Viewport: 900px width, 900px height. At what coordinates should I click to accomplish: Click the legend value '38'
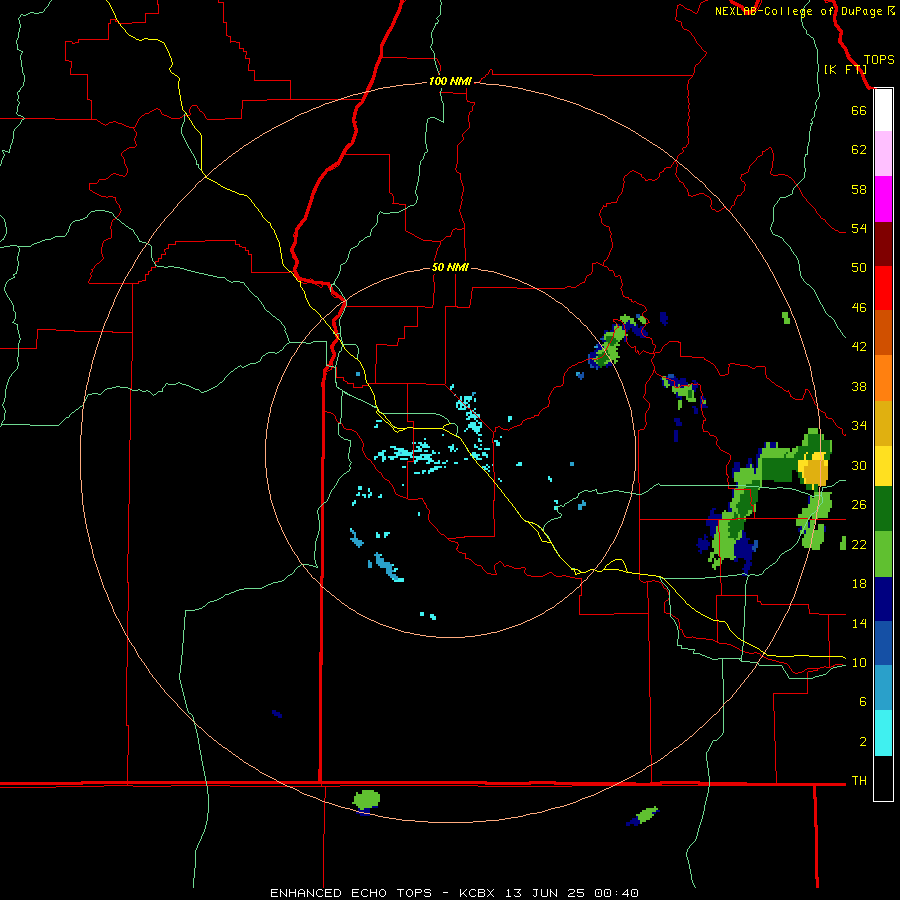coord(859,386)
